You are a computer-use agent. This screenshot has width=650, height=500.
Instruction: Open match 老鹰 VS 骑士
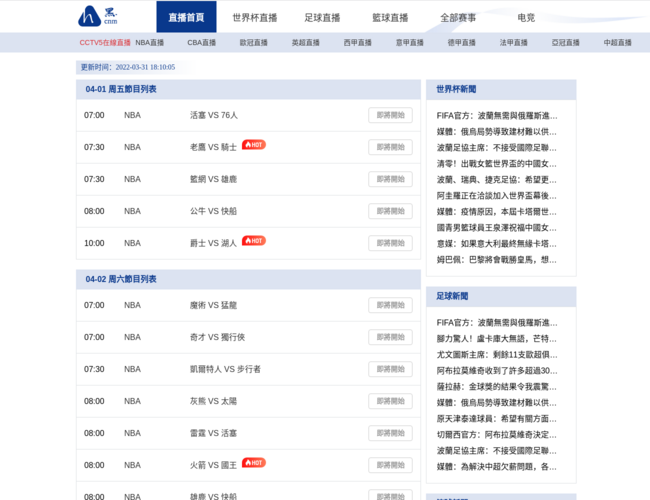(x=213, y=147)
